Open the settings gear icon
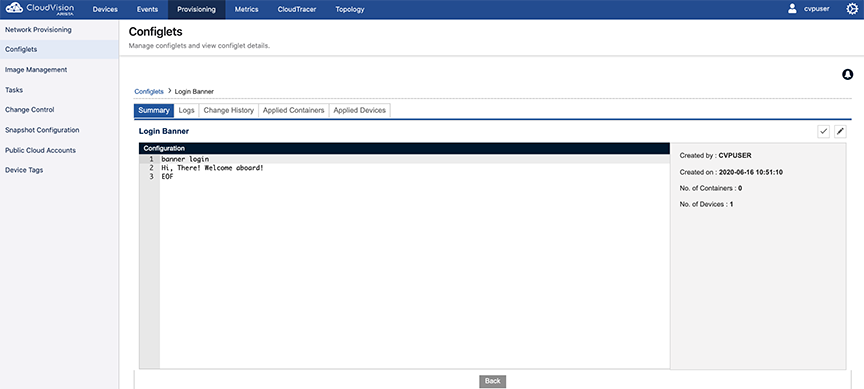This screenshot has height=389, width=864. point(852,9)
